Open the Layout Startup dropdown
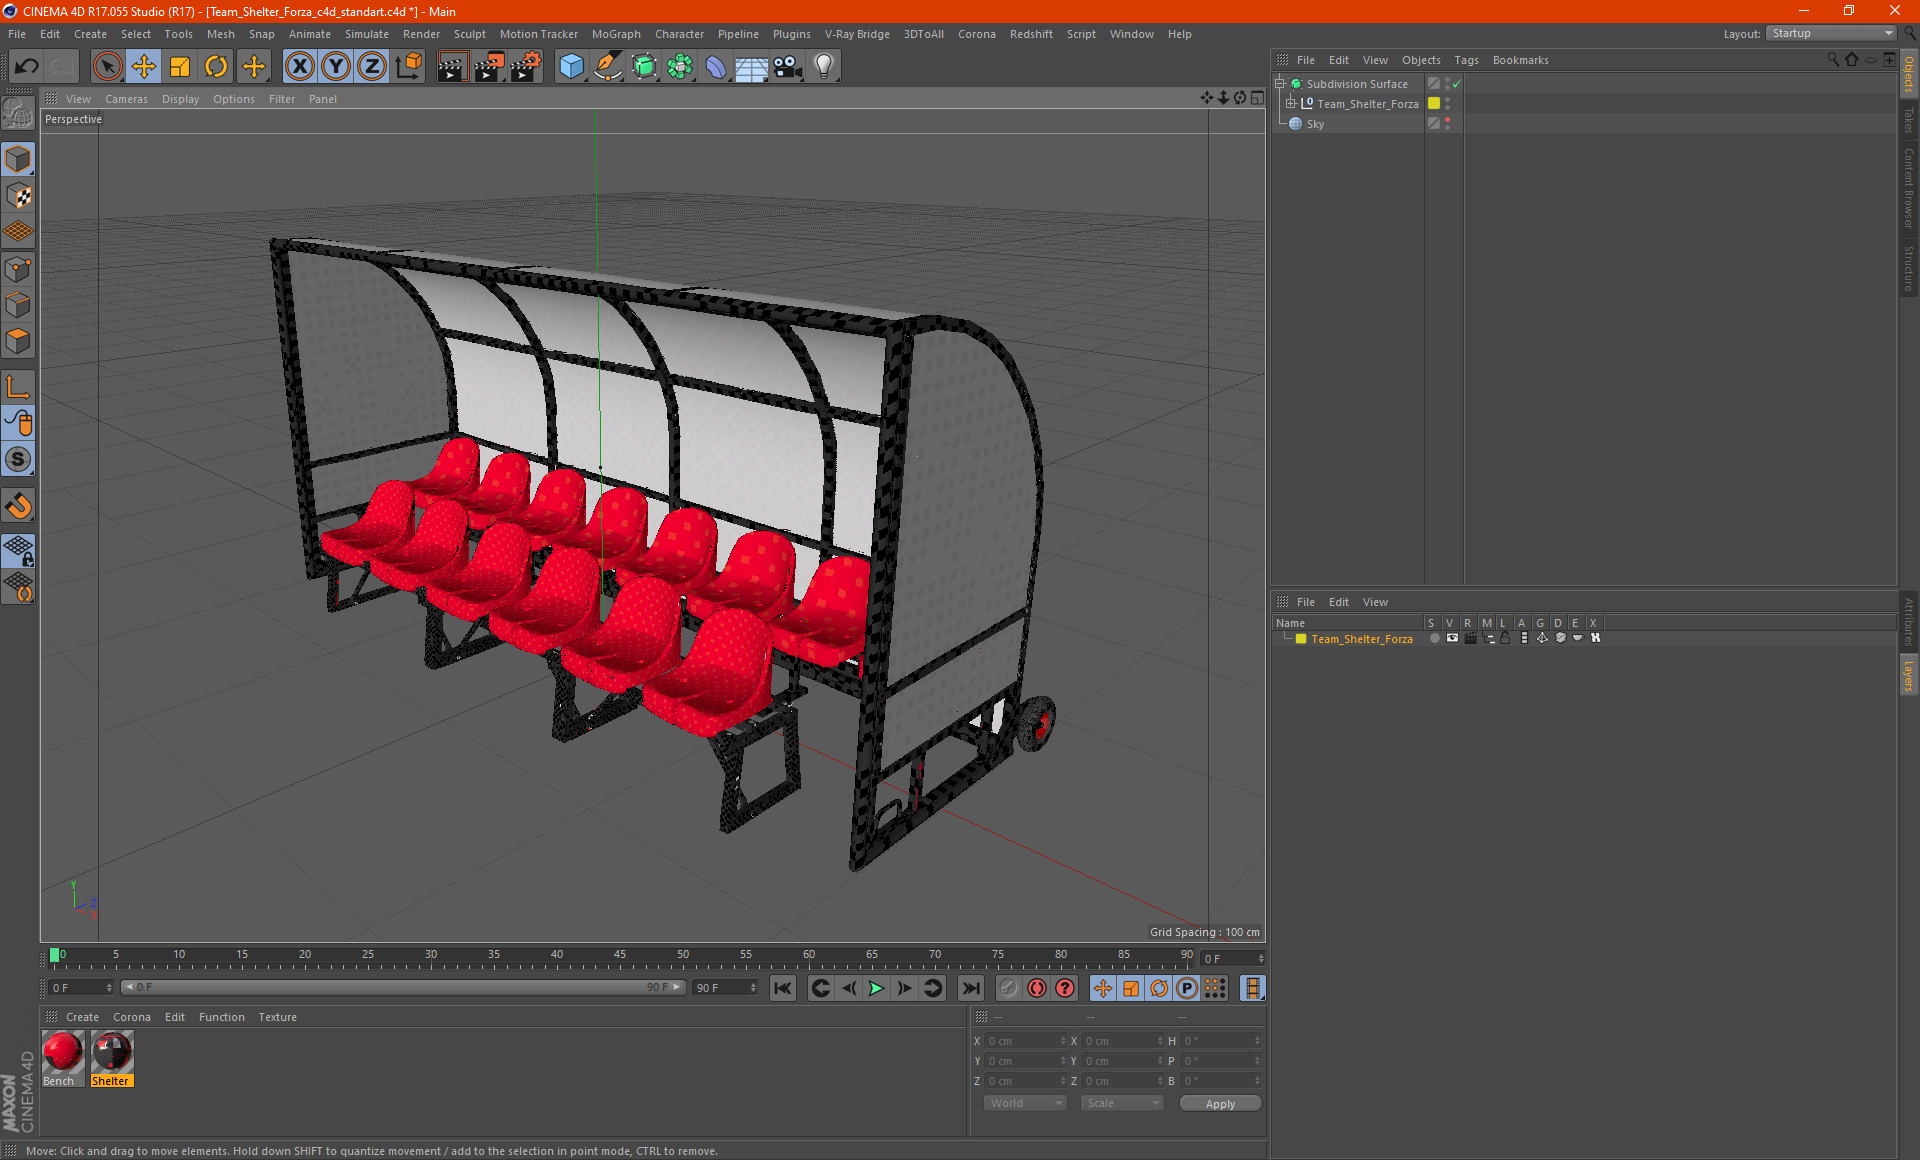Image resolution: width=1920 pixels, height=1160 pixels. click(1832, 33)
